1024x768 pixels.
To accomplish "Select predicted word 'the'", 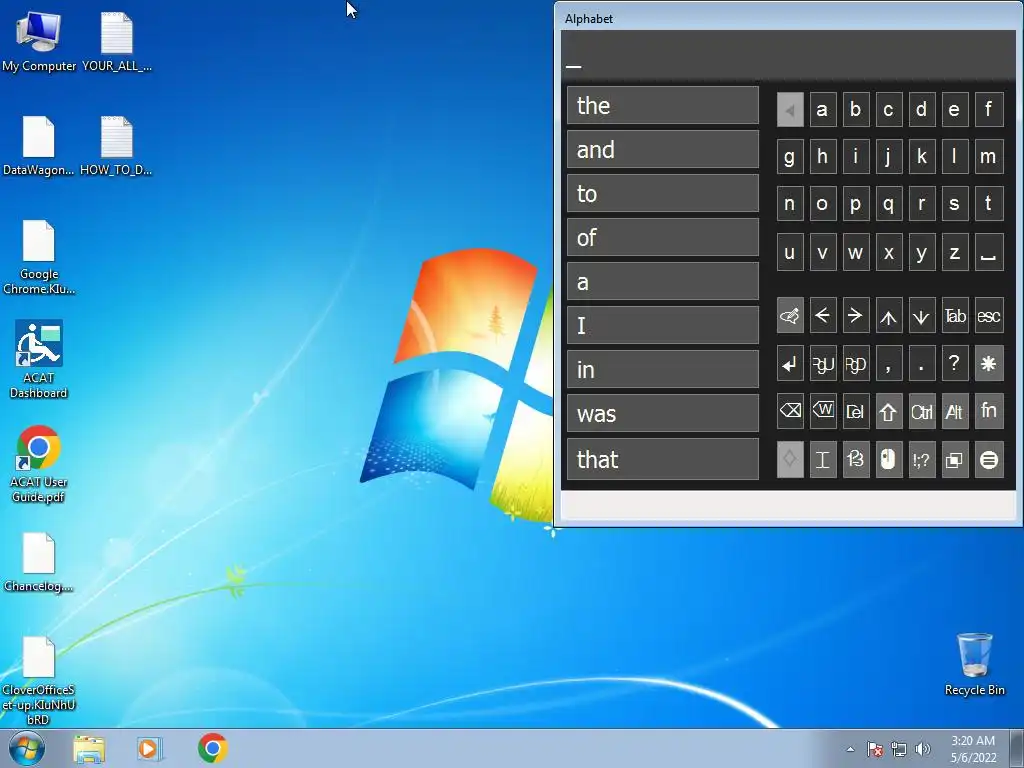I will [662, 105].
